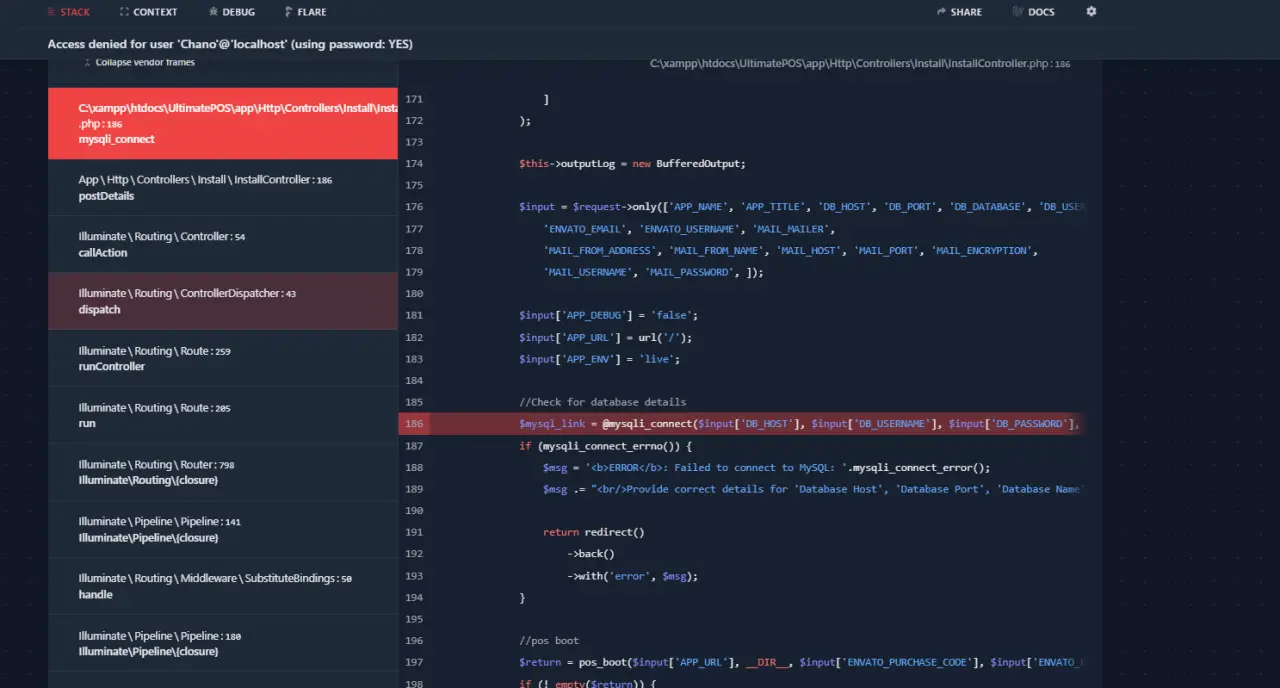Select the Controller callAction frame
This screenshot has width=1280, height=688.
click(223, 245)
